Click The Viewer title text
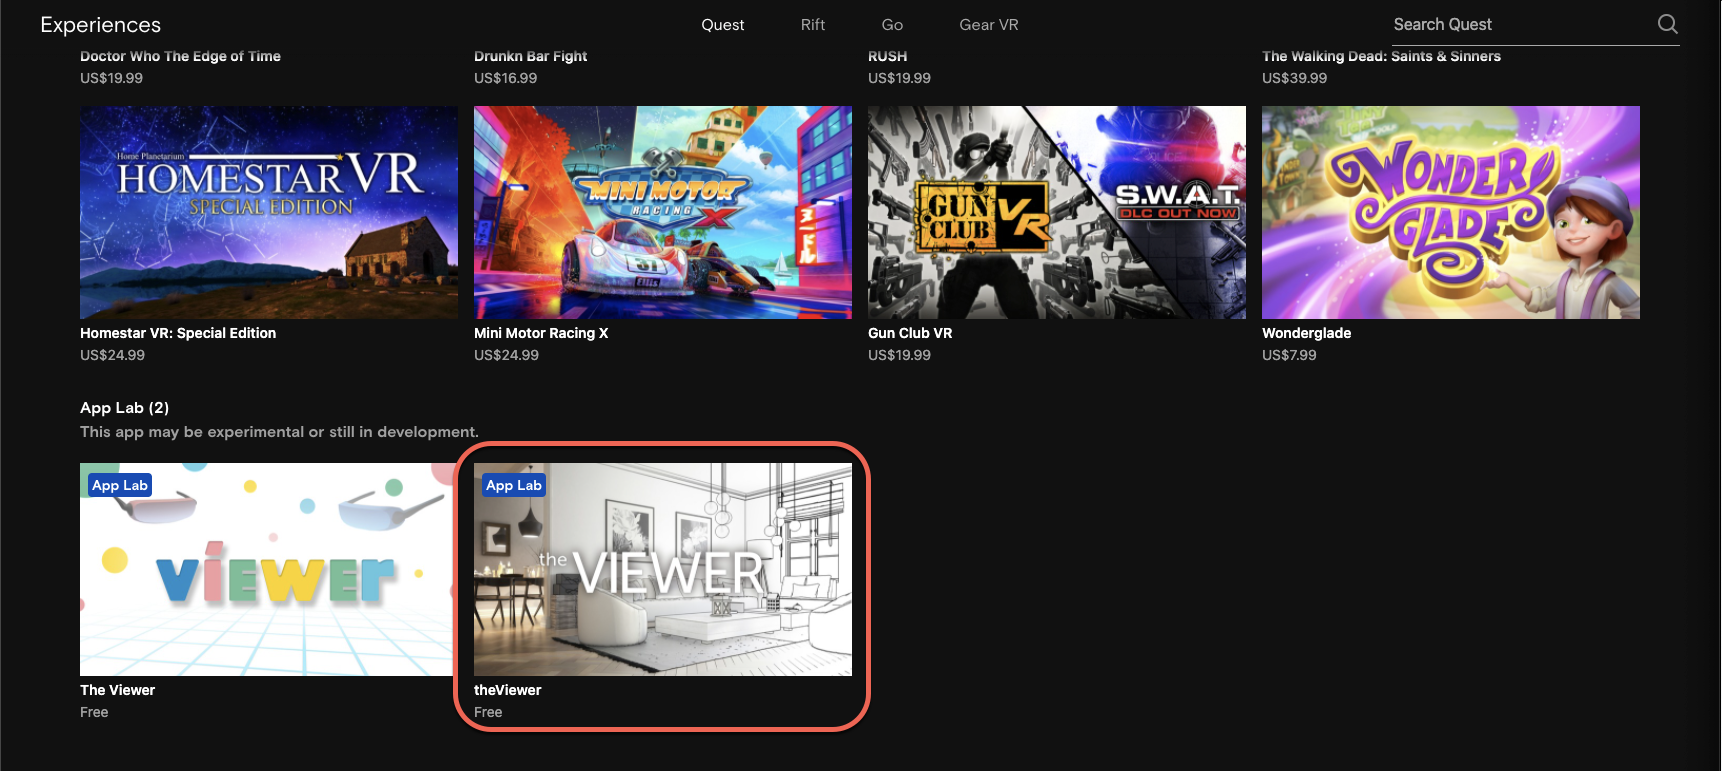 point(117,690)
